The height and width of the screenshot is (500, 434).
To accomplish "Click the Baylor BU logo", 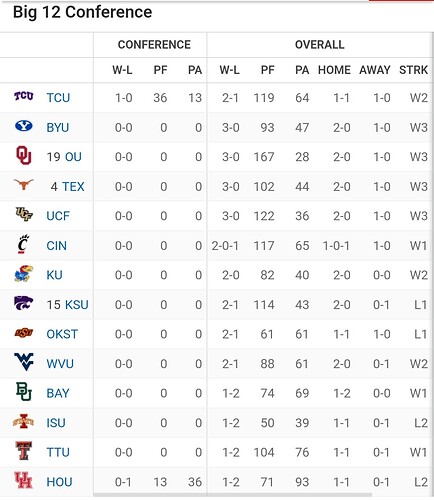I will [x=24, y=391].
